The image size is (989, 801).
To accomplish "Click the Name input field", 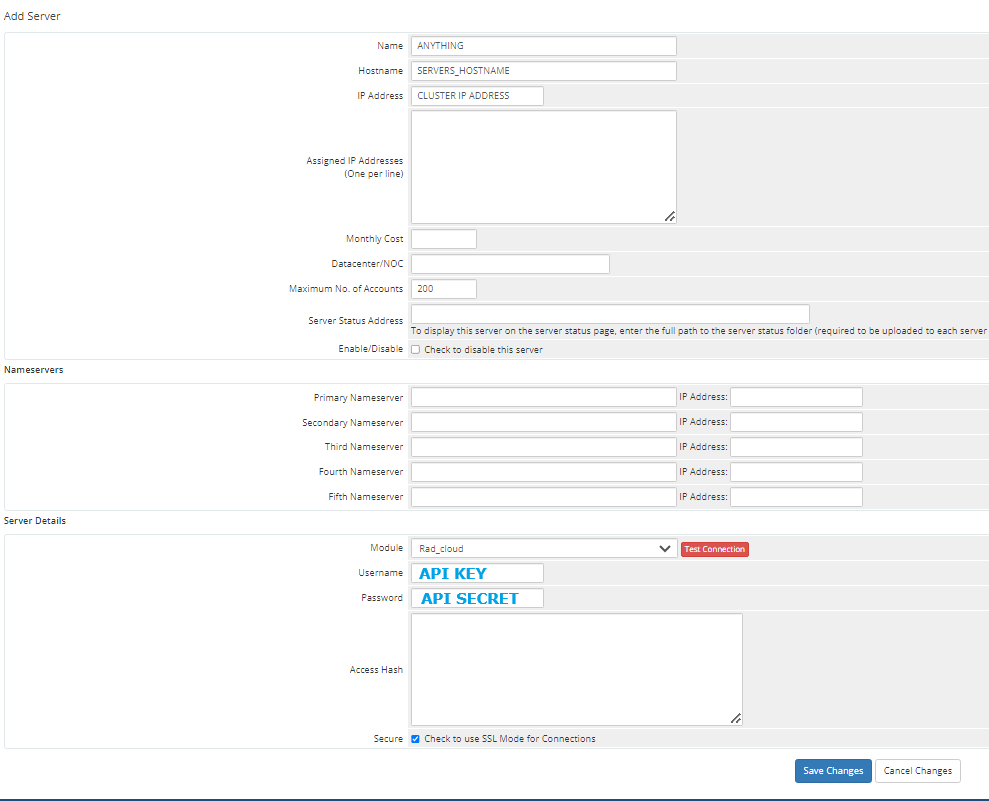I will tap(544, 46).
